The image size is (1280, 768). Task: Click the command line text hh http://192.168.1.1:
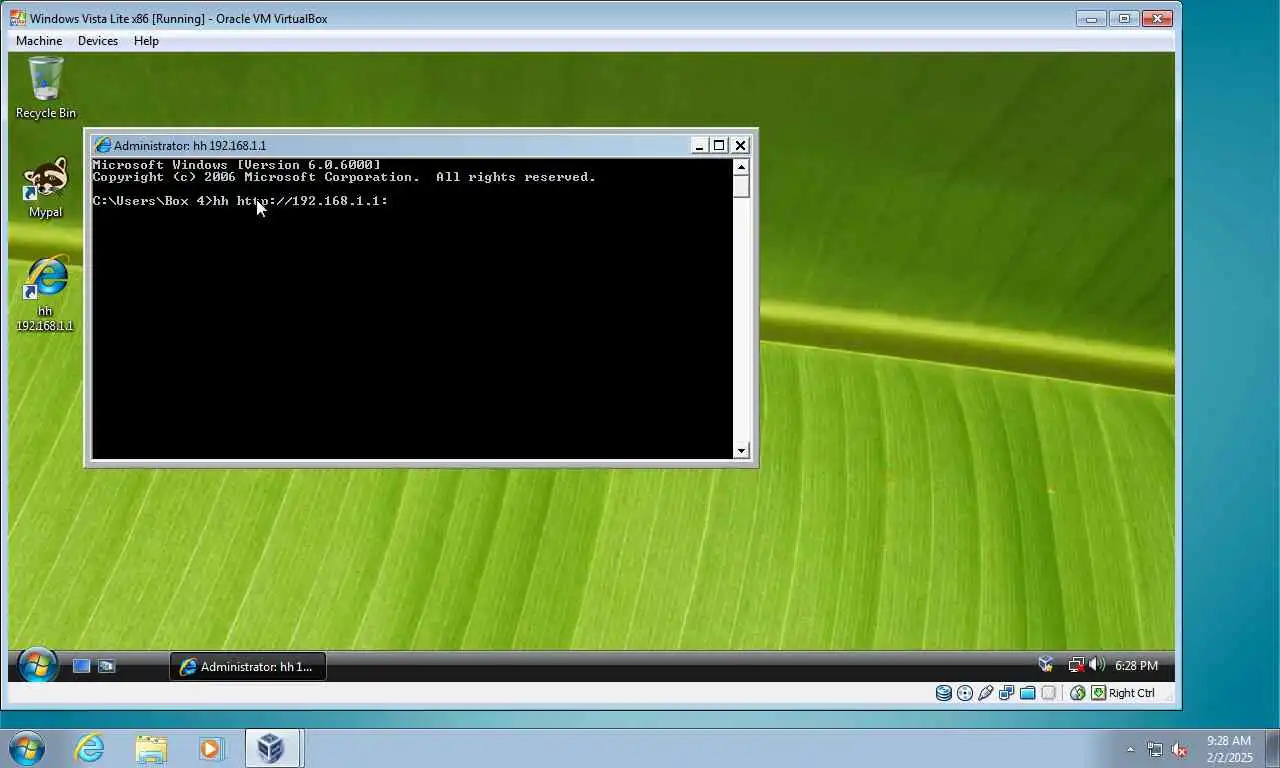[x=301, y=201]
